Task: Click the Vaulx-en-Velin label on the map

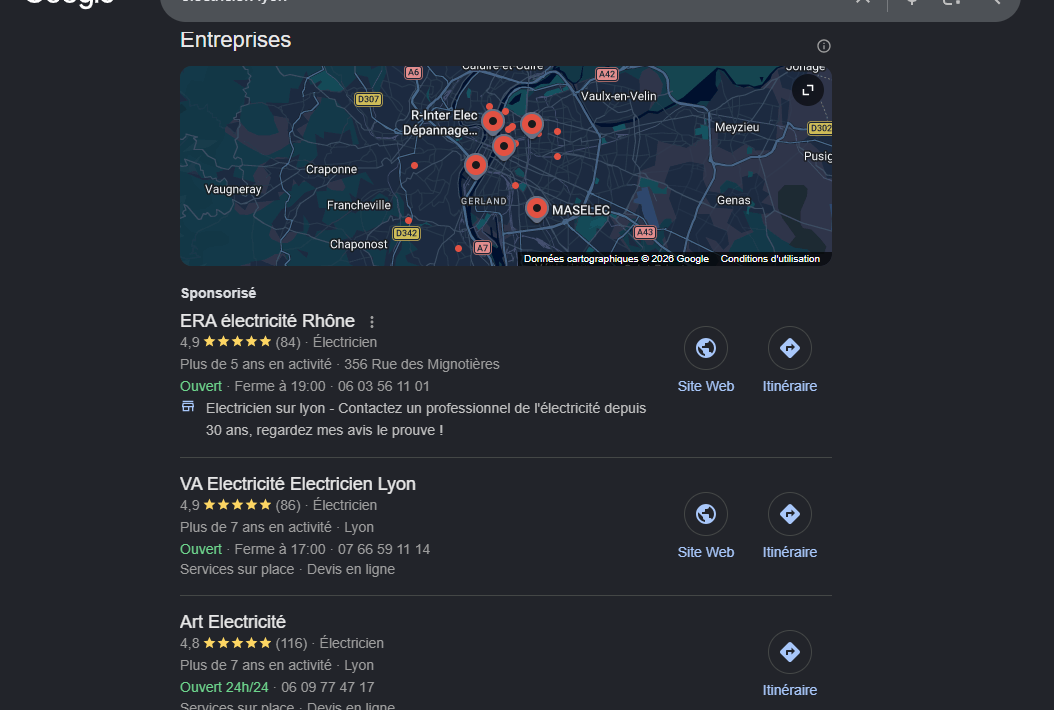Action: (x=618, y=96)
